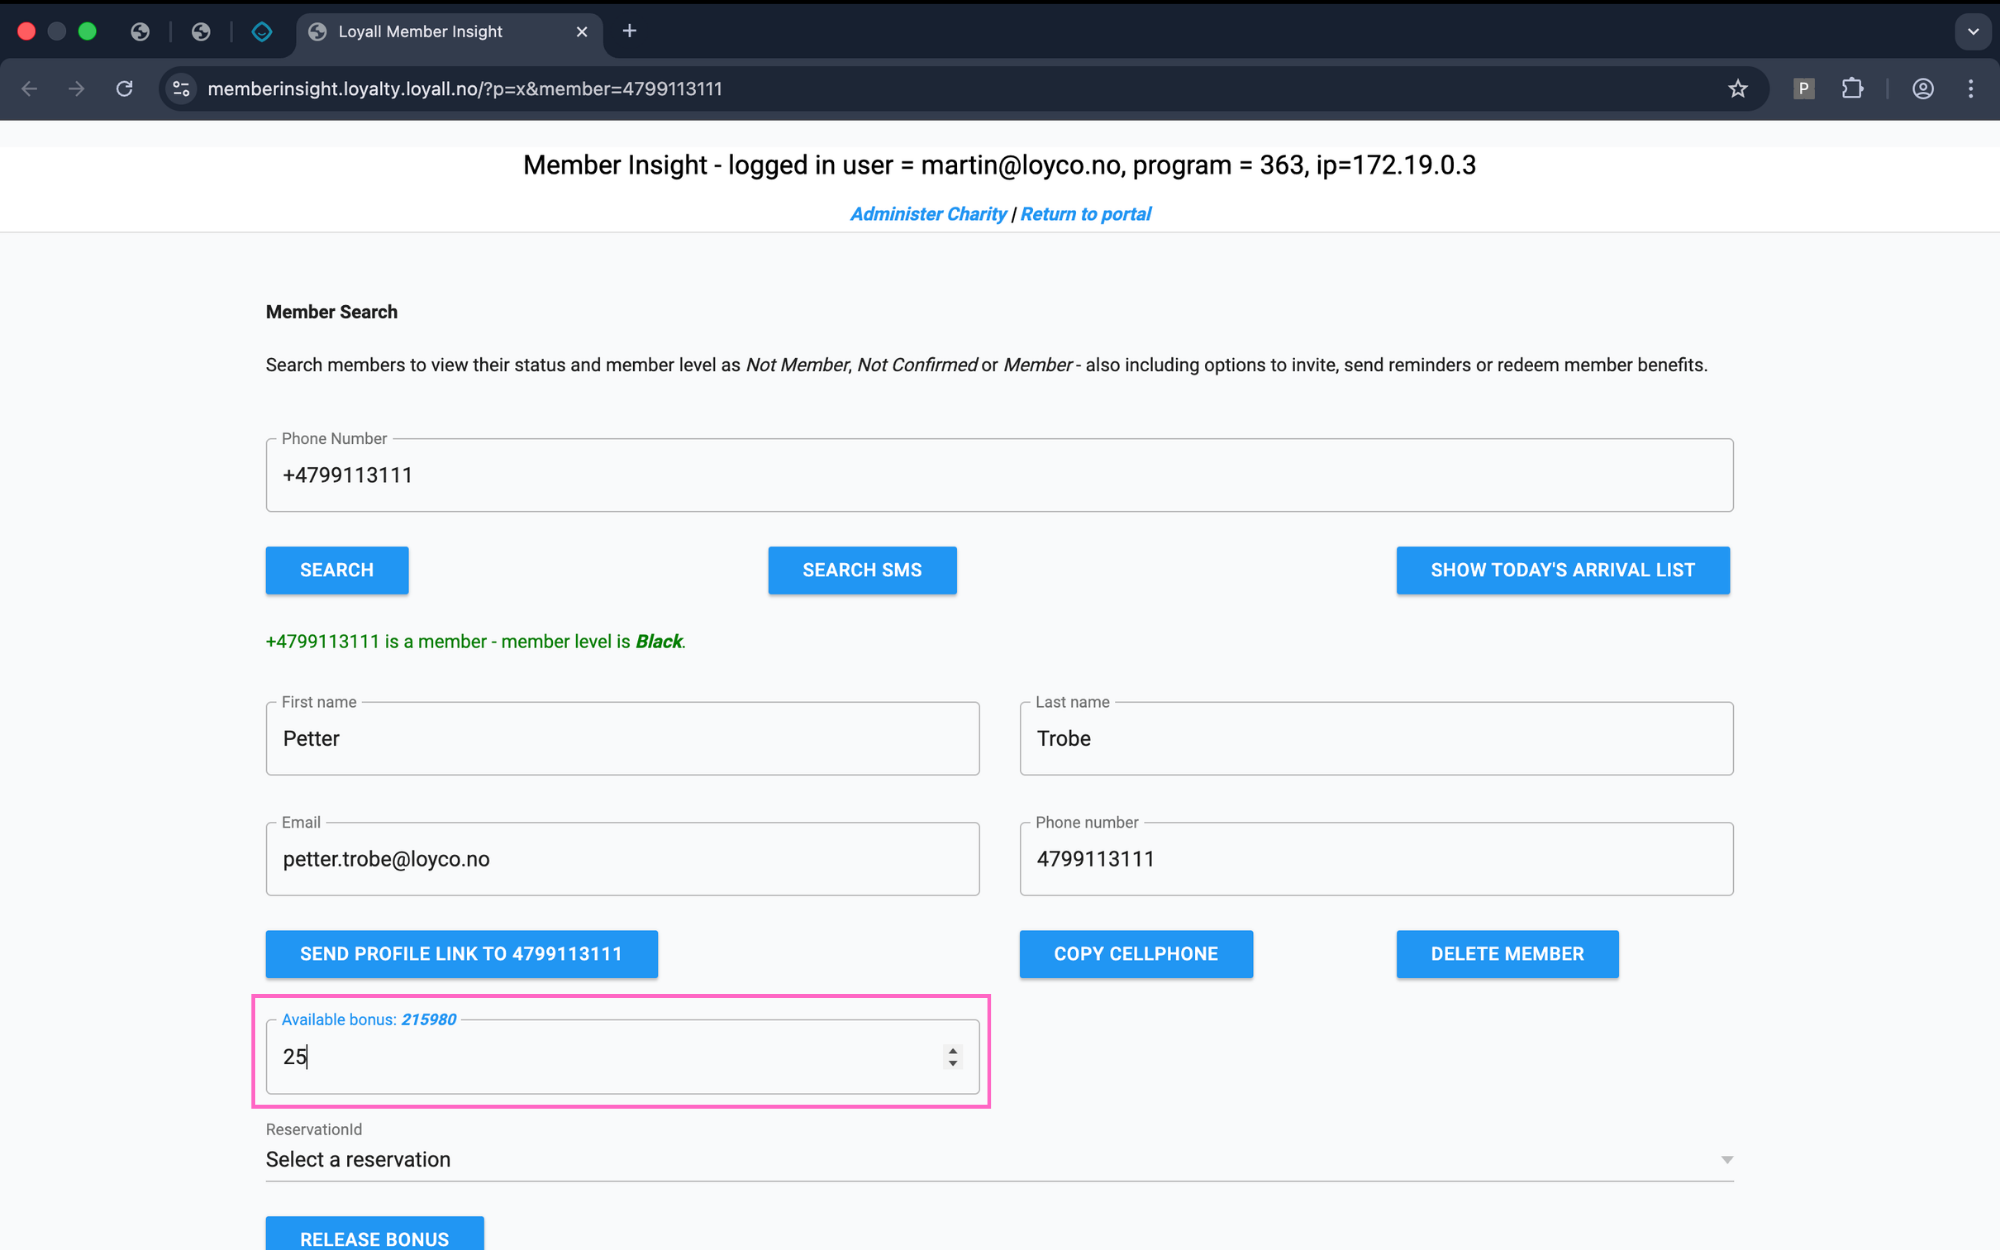Close the Loyall Member Insight tab
The width and height of the screenshot is (2000, 1250).
click(582, 32)
